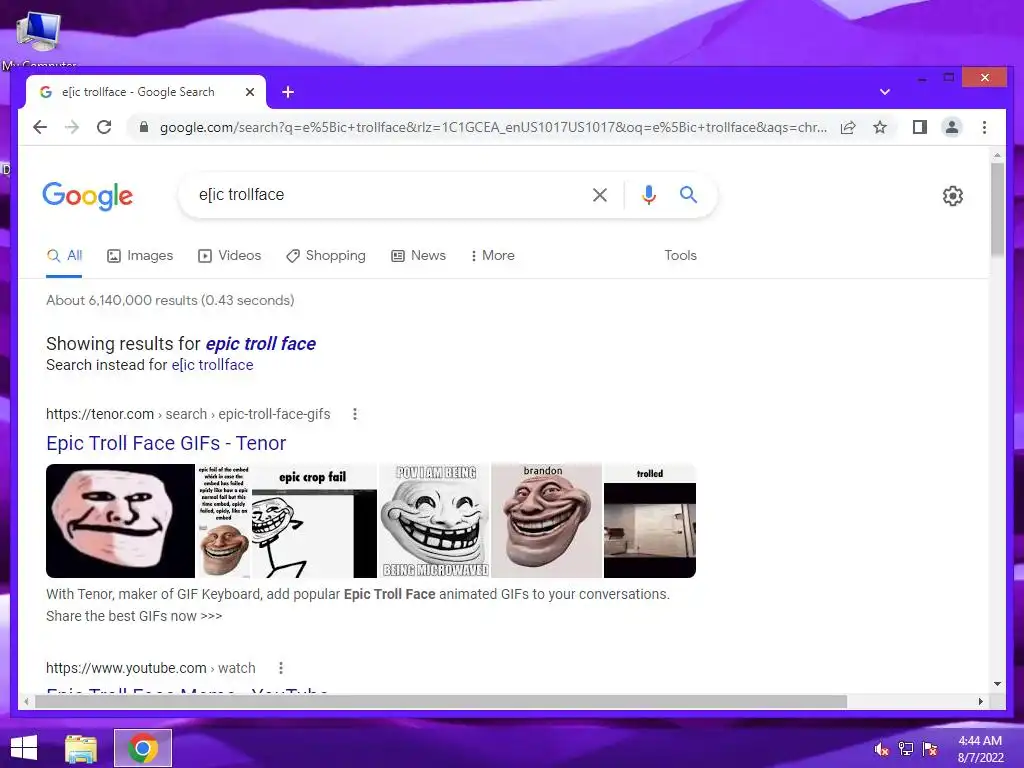The image size is (1024, 768).
Task: Share this page from address bar
Action: 848,127
